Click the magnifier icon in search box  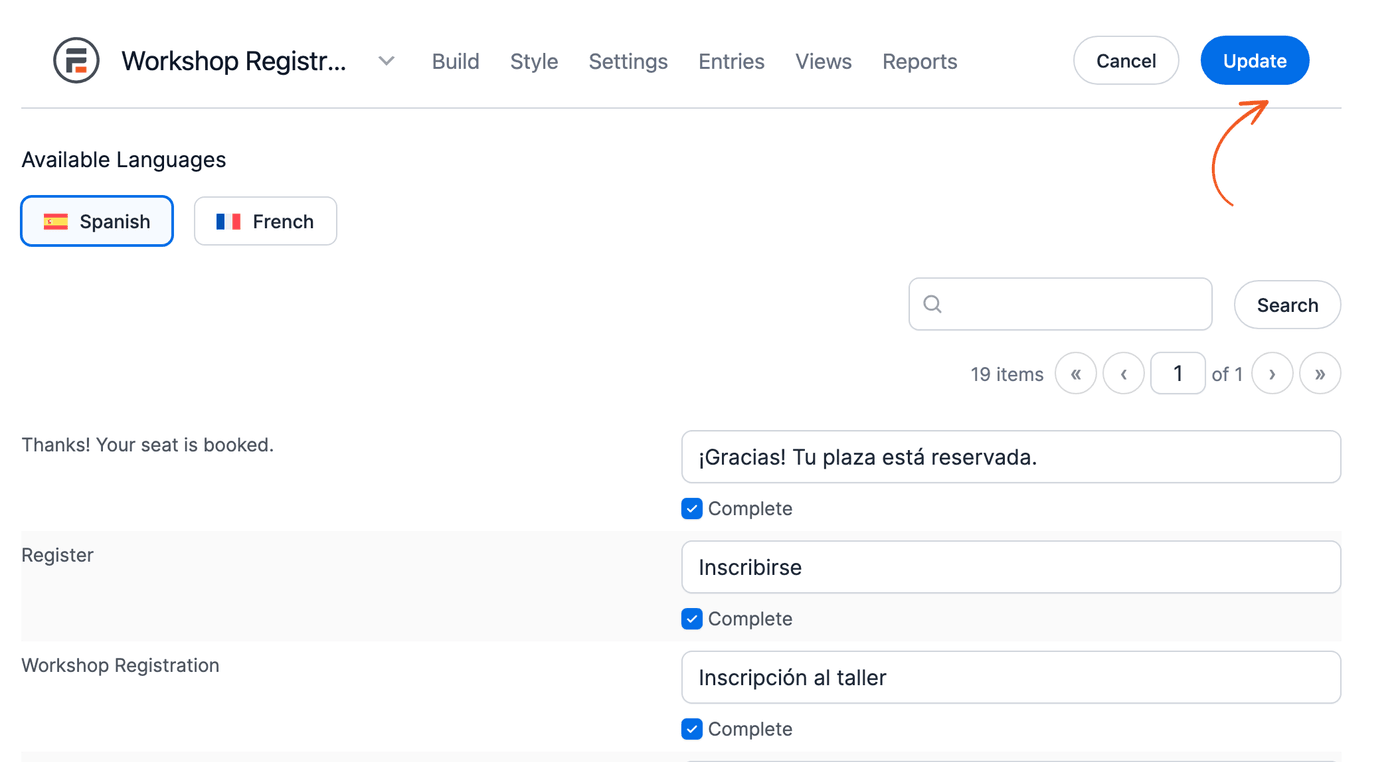(932, 304)
